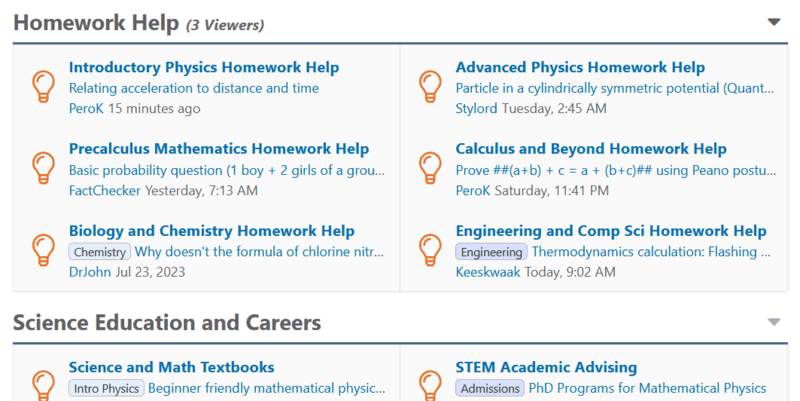The image size is (800, 401).
Task: Click the lightbulb icon beside Science and Math Textbooks
Action: (x=43, y=385)
